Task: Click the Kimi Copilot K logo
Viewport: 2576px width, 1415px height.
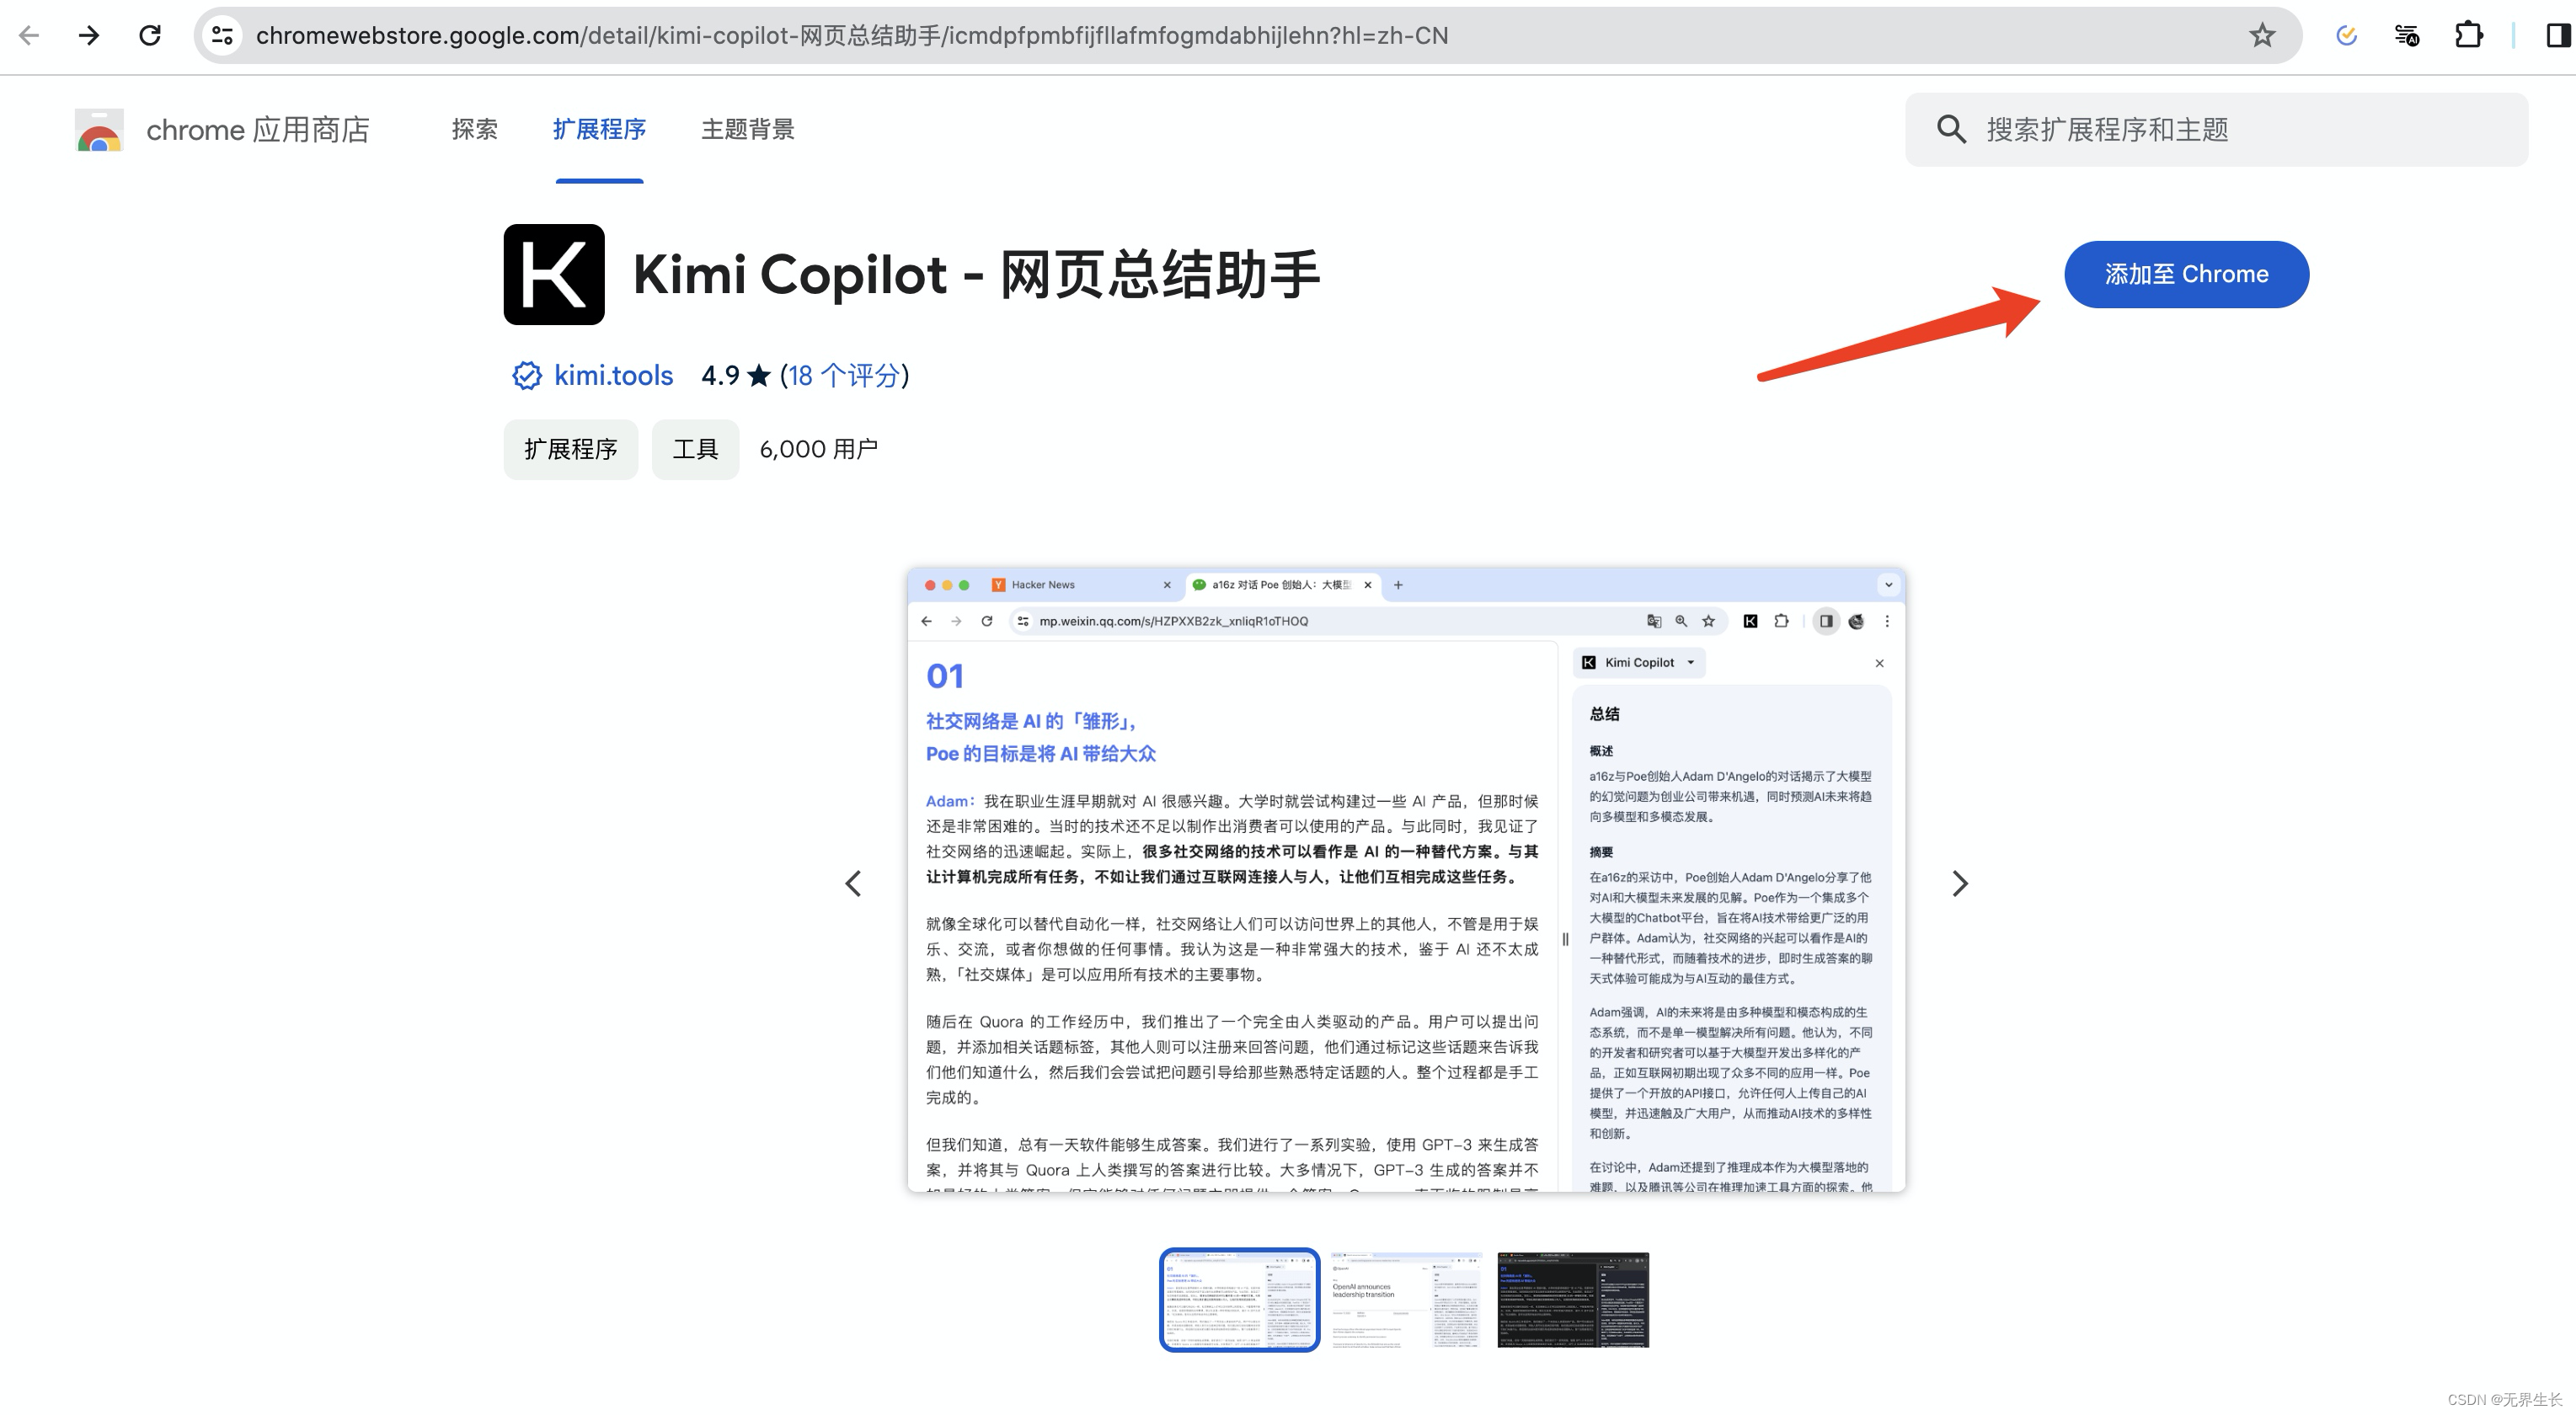Action: (554, 274)
